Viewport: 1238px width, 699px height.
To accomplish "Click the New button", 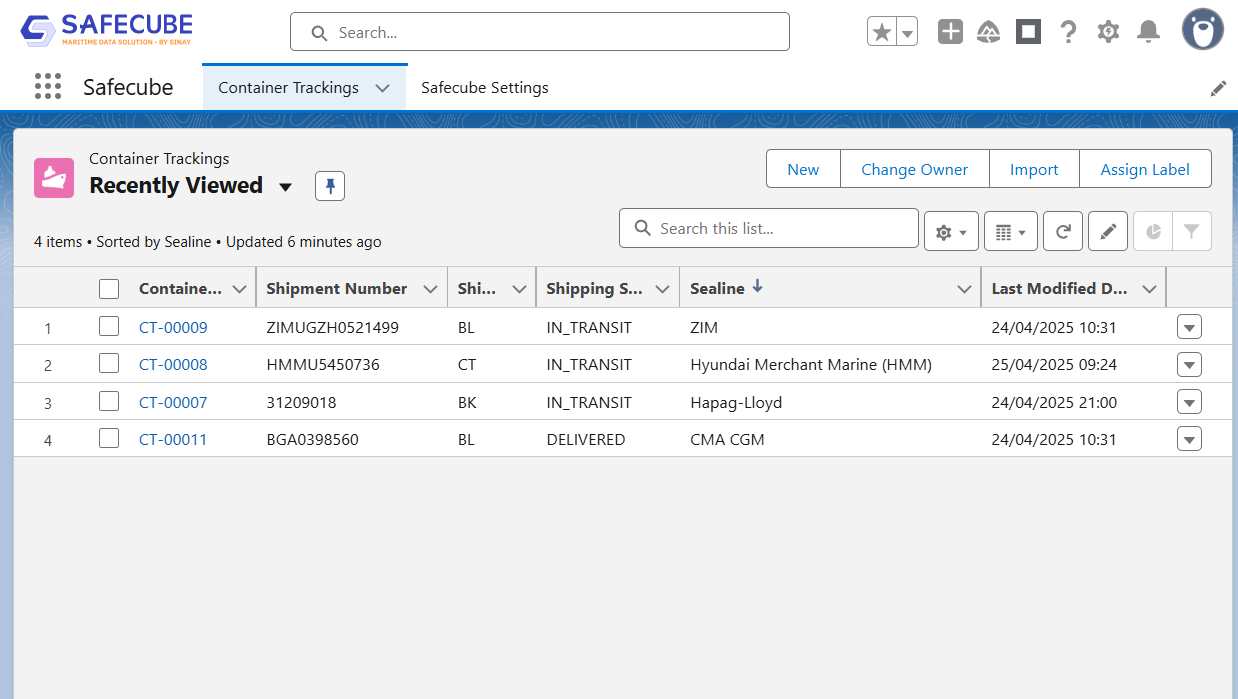I will pyautogui.click(x=803, y=169).
